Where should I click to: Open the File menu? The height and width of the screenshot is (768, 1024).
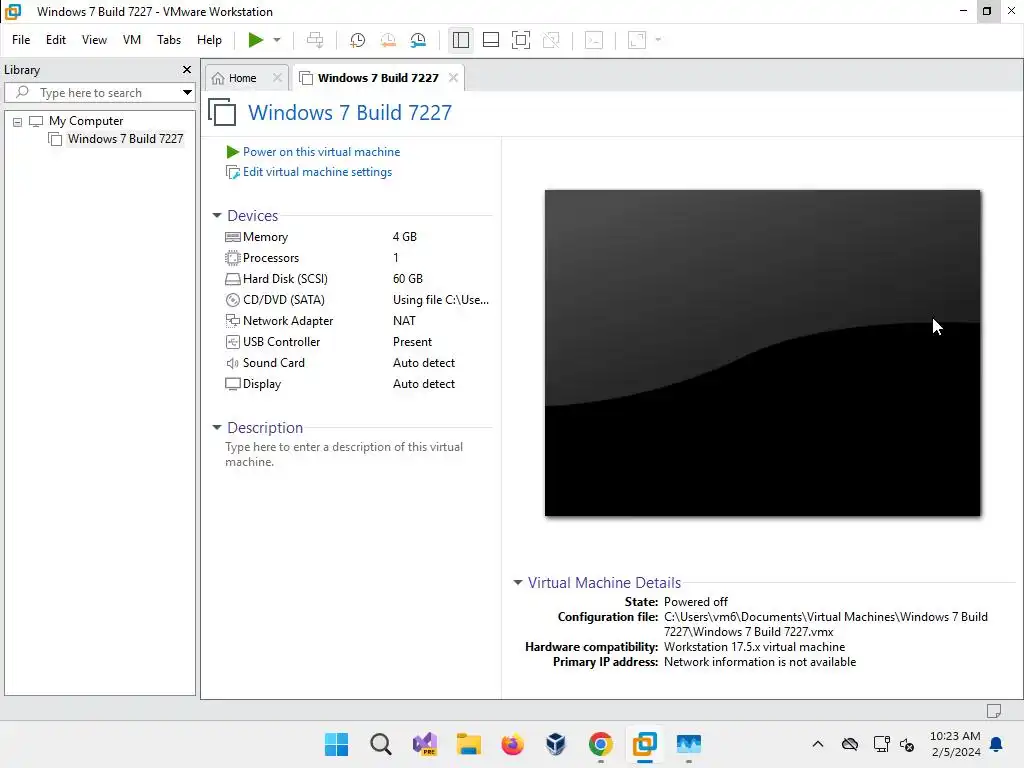point(21,40)
